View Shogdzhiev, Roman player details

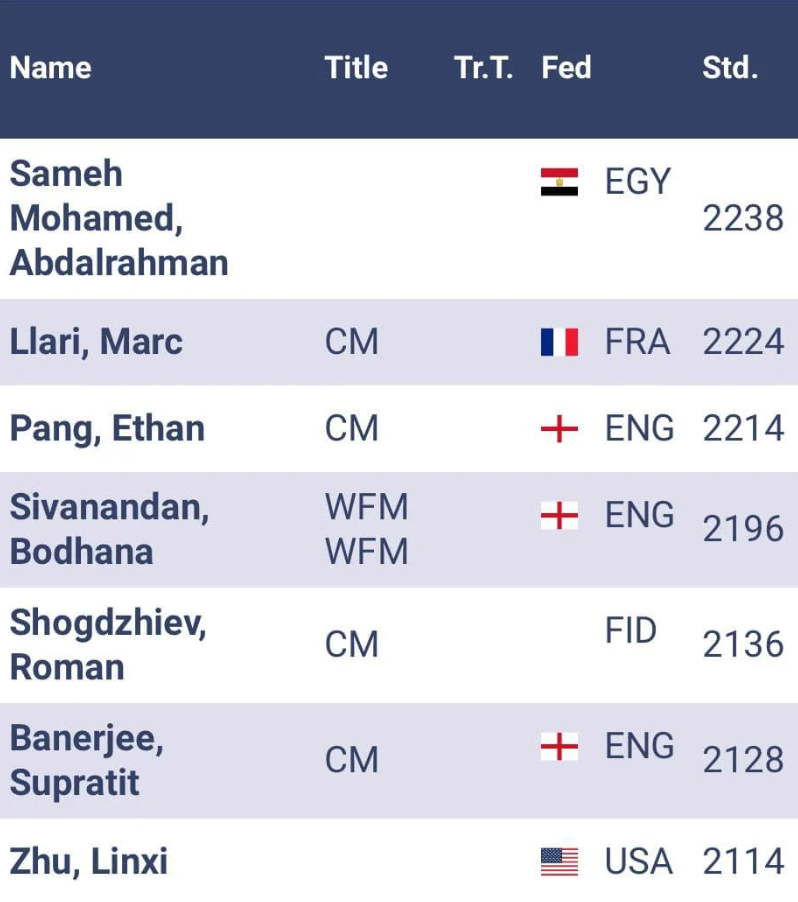point(107,645)
